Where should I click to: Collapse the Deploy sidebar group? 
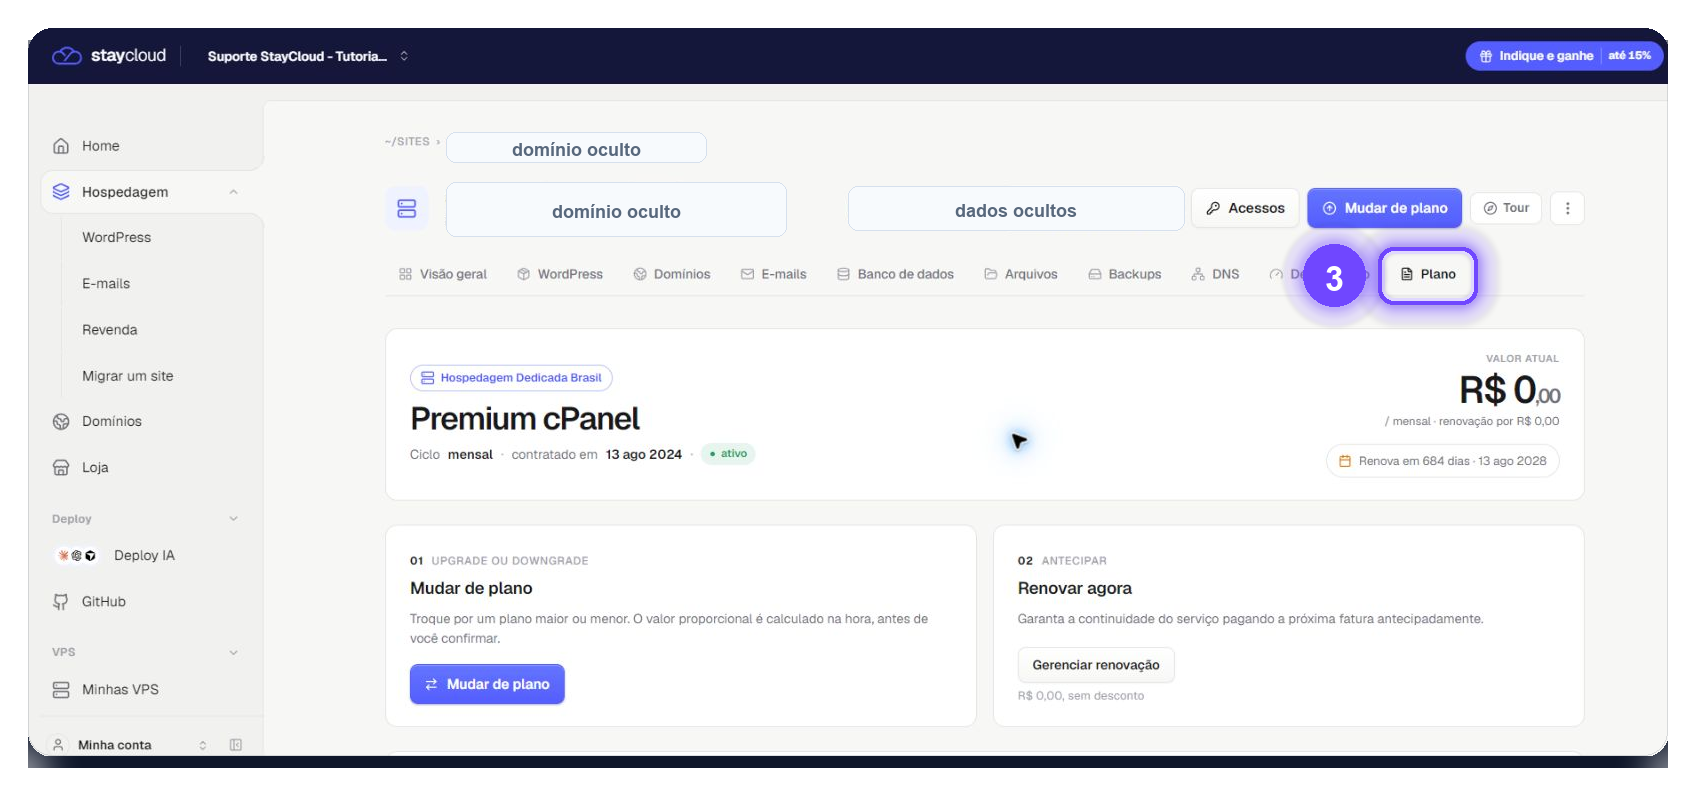point(233,519)
